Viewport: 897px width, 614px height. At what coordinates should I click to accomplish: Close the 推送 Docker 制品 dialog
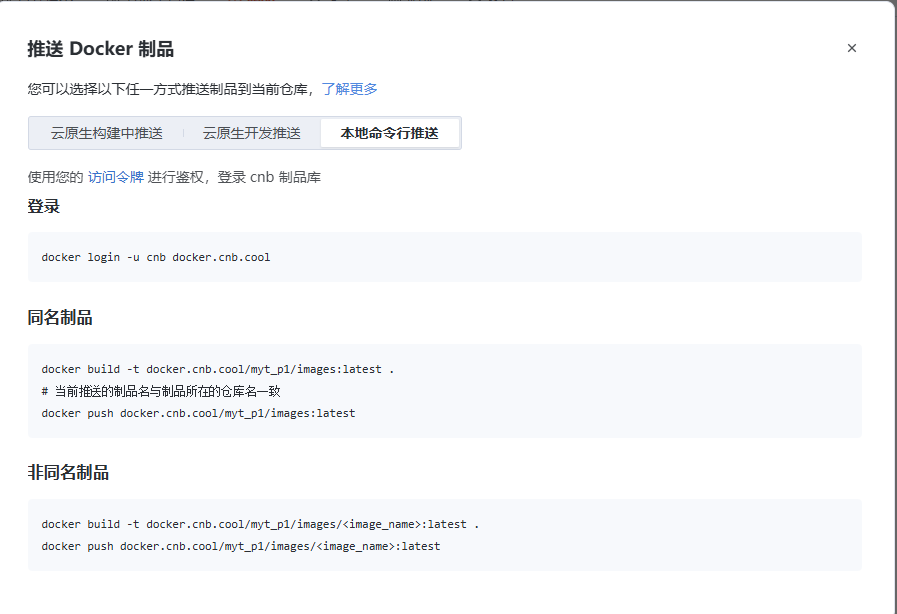[x=852, y=48]
